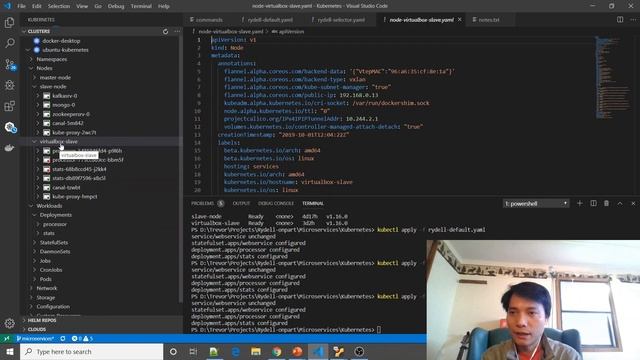The height and width of the screenshot is (360, 640).
Task: Open the File menu
Action: click(x=21, y=6)
